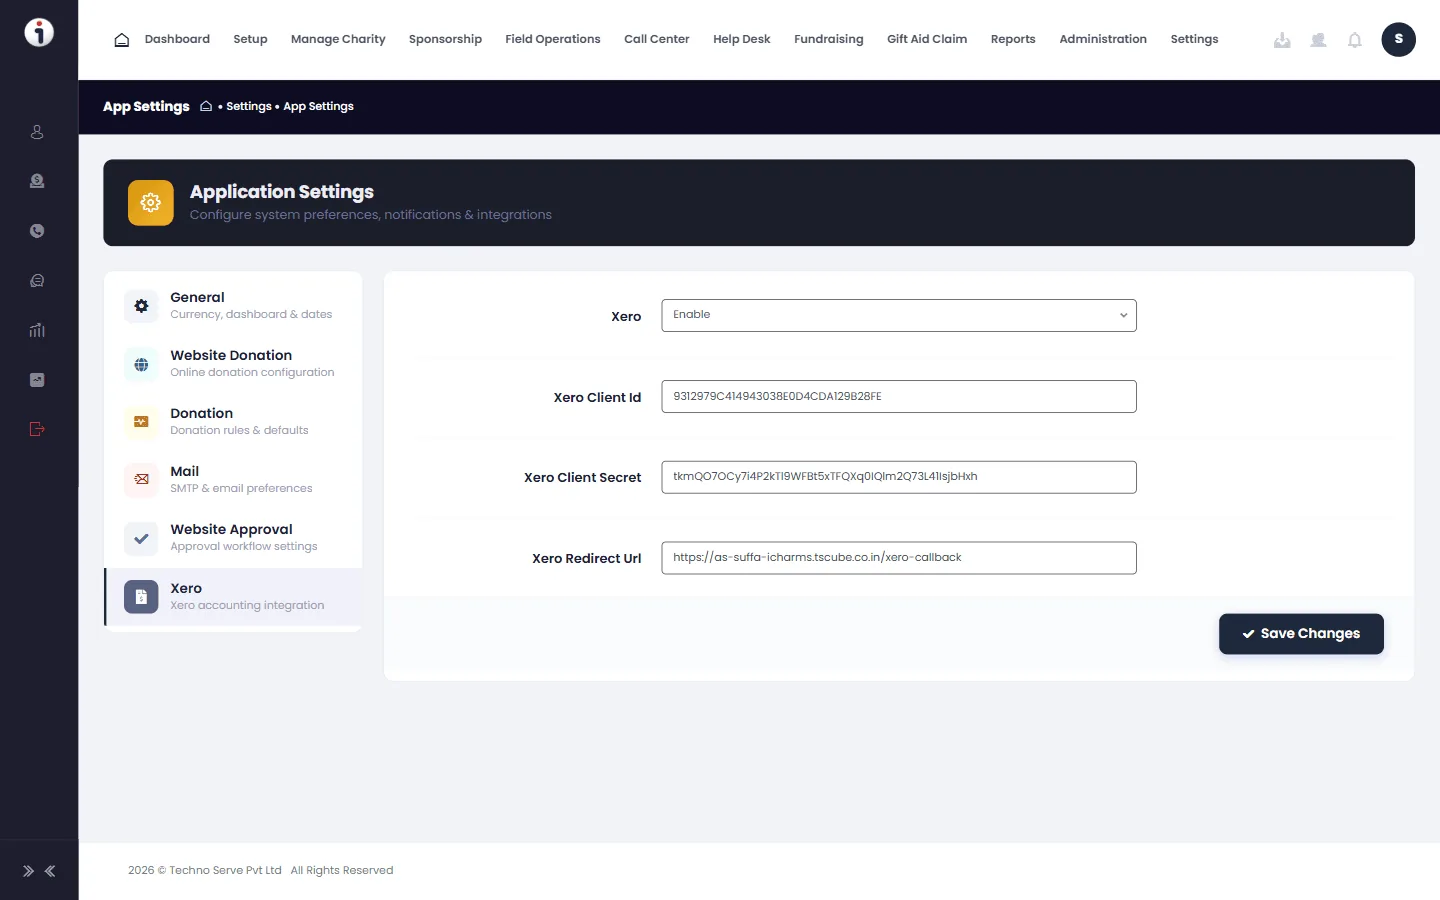Viewport: 1440px width, 900px height.
Task: Open the Settings top menu
Action: pos(1194,39)
